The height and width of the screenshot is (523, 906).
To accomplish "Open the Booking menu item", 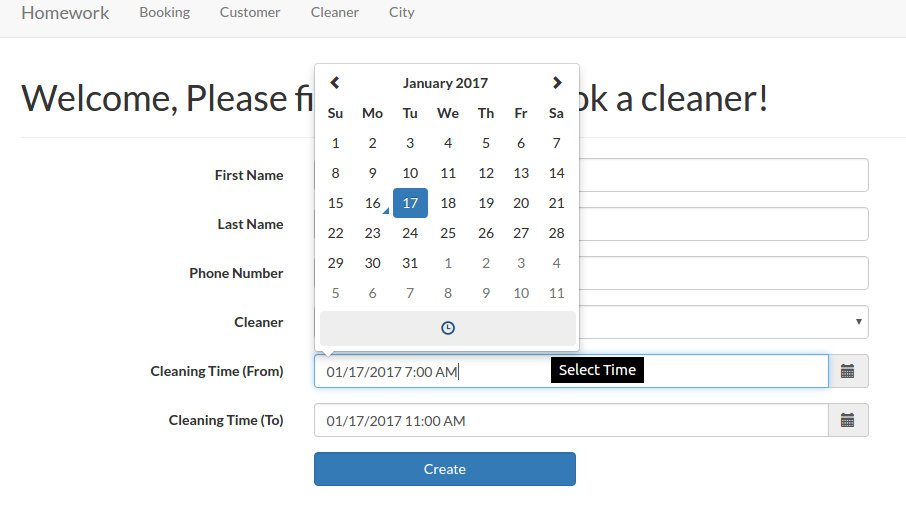I will tap(164, 13).
